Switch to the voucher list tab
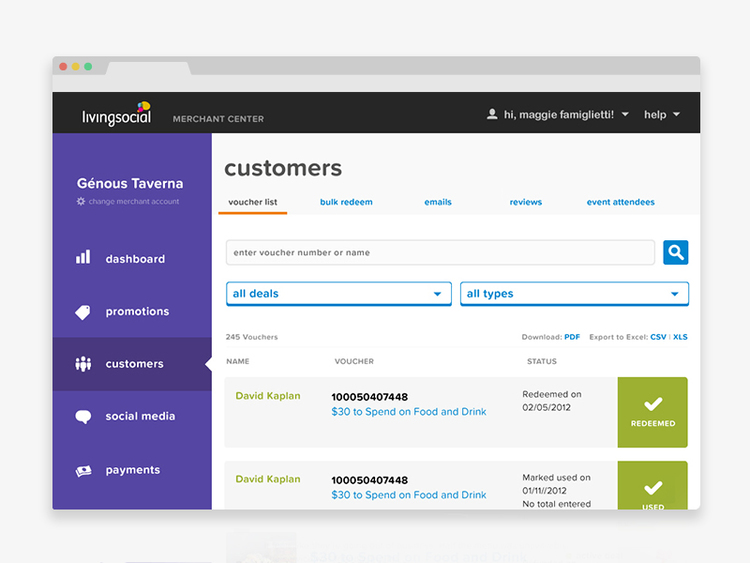The height and width of the screenshot is (563, 750). [253, 202]
